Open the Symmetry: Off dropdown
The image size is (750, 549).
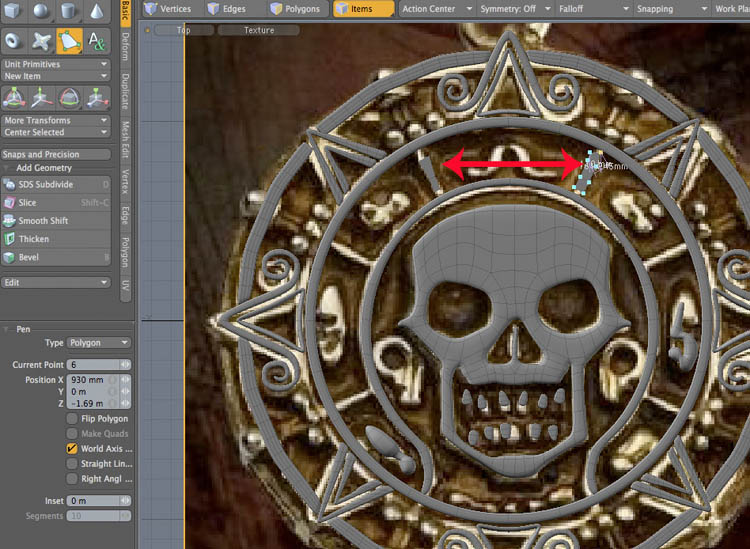pos(515,9)
